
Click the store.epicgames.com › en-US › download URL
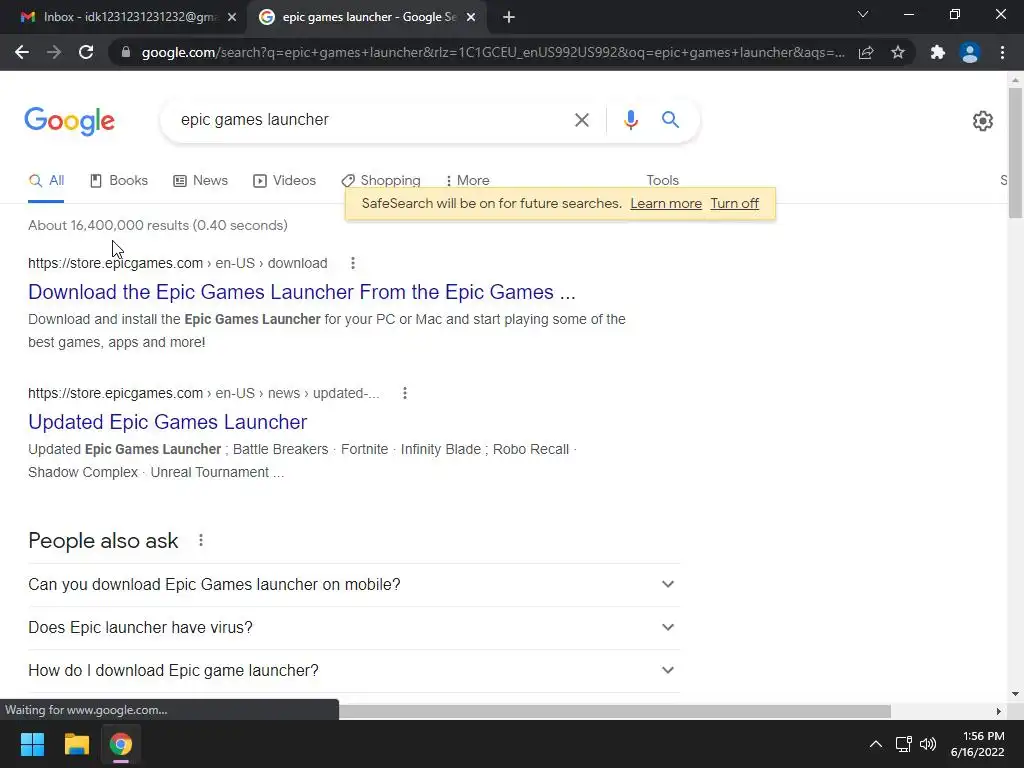(x=178, y=263)
